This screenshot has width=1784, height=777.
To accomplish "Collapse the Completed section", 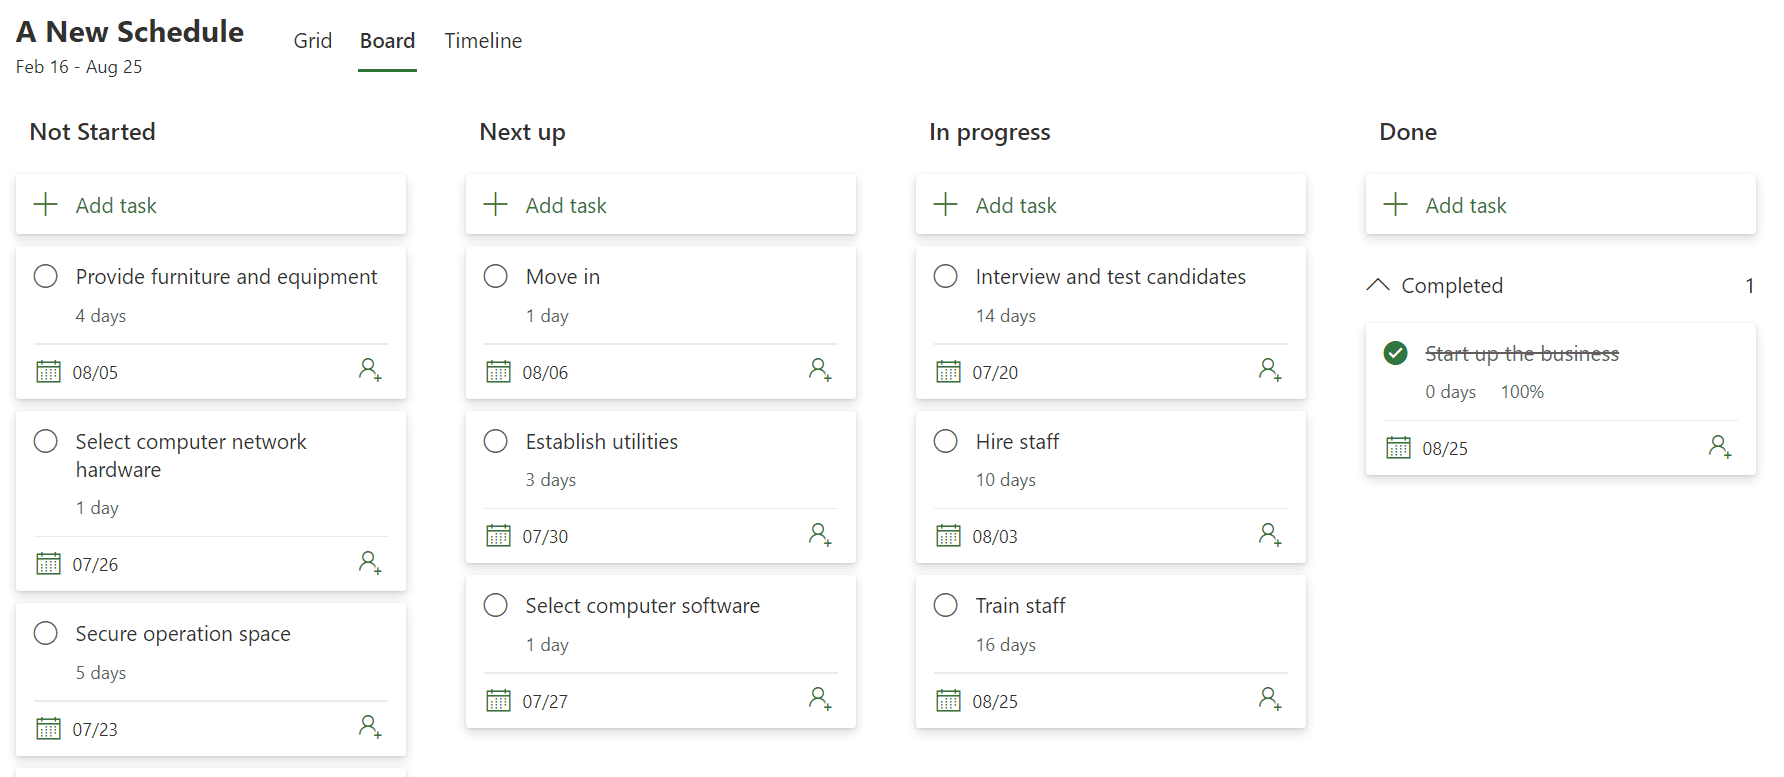I will pos(1378,285).
